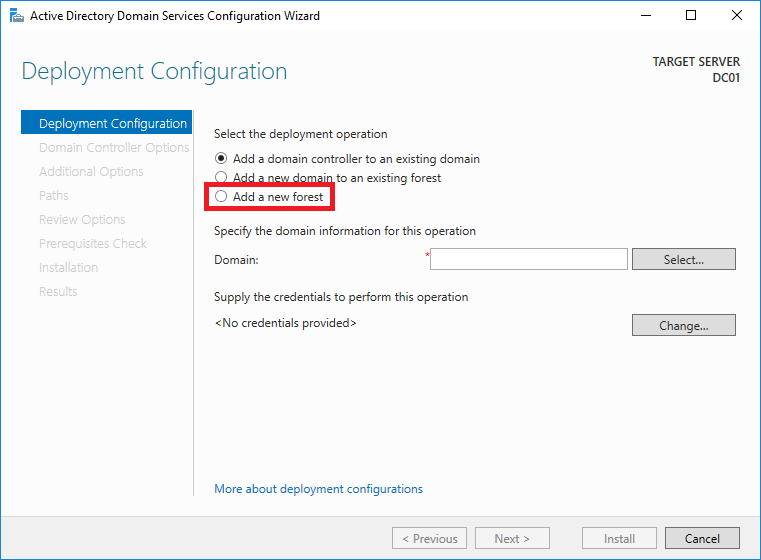Viewport: 761px width, 560px height.
Task: Click the Next > button
Action: pyautogui.click(x=512, y=538)
